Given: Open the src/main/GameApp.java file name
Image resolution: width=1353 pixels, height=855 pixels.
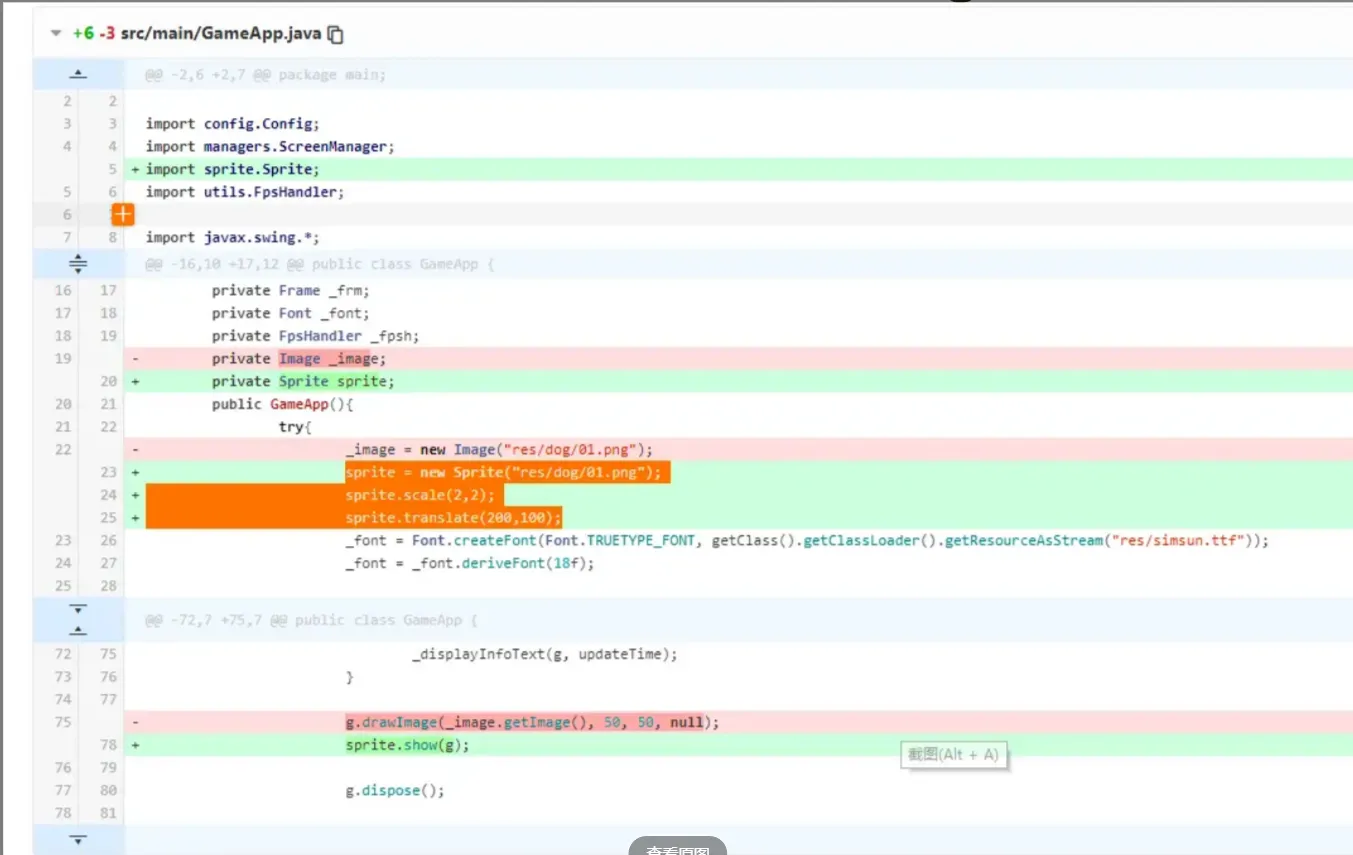Looking at the screenshot, I should pos(221,33).
